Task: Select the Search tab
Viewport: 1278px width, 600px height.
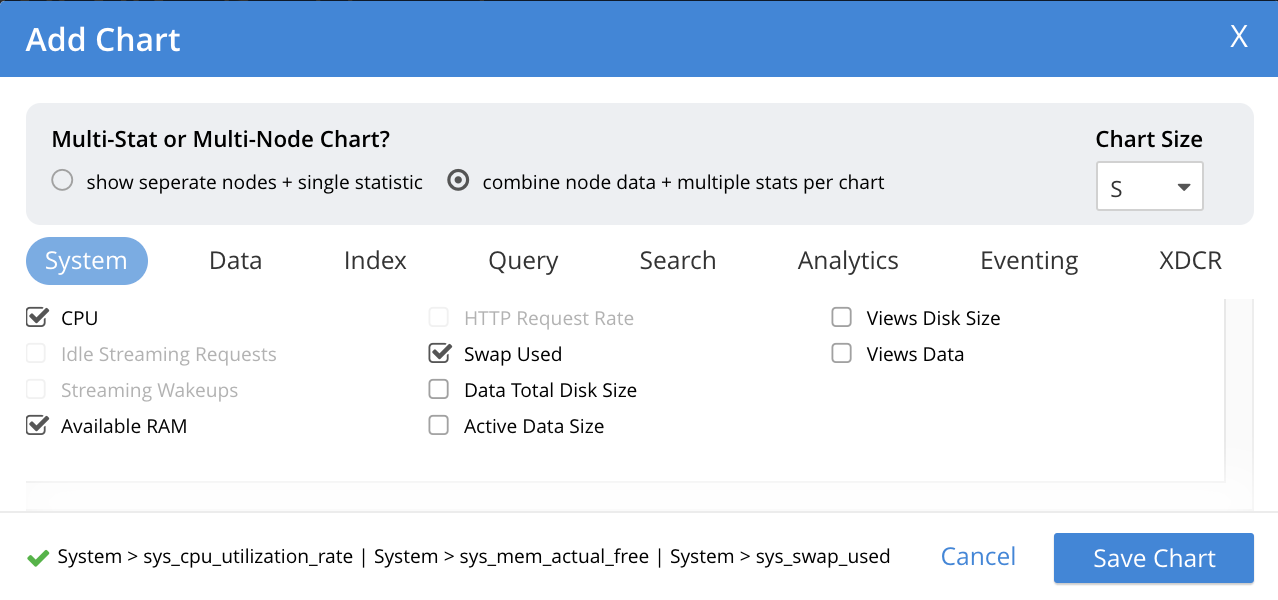Action: (677, 261)
